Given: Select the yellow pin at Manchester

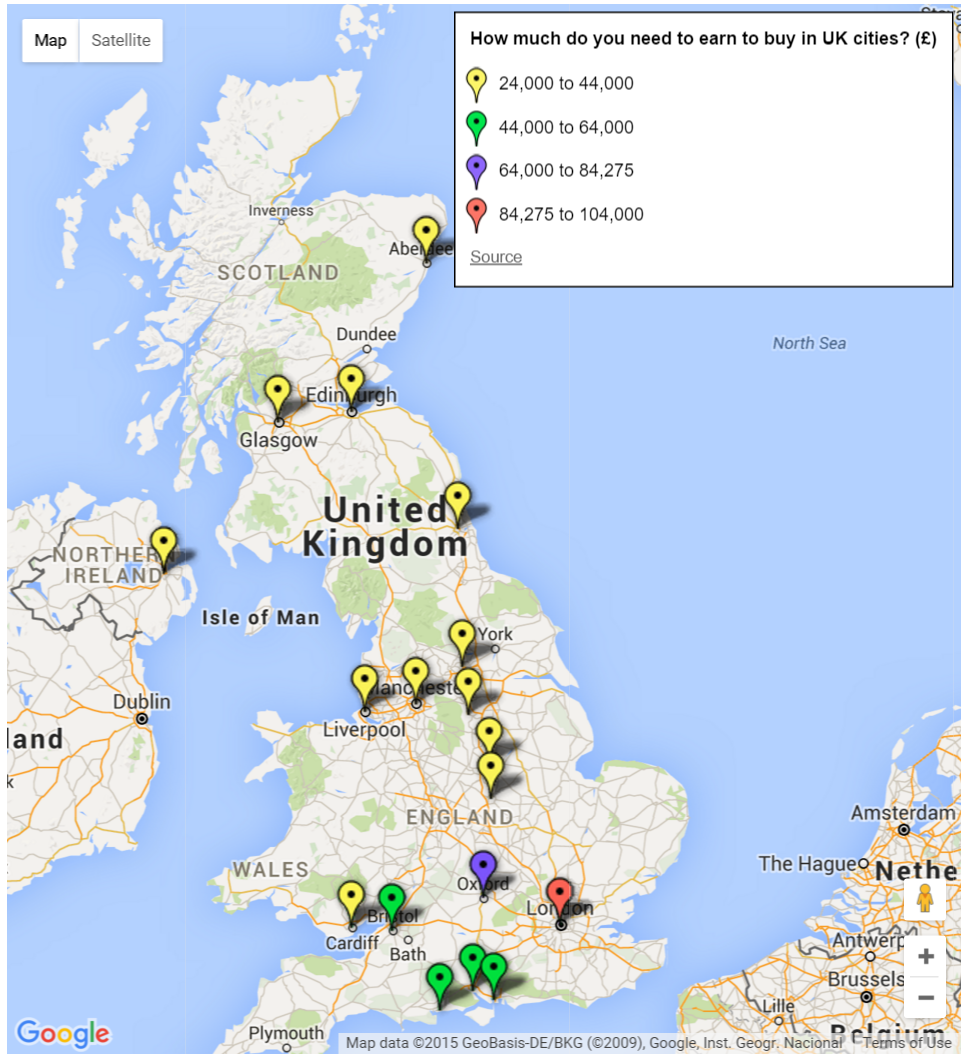Looking at the screenshot, I should click(415, 674).
